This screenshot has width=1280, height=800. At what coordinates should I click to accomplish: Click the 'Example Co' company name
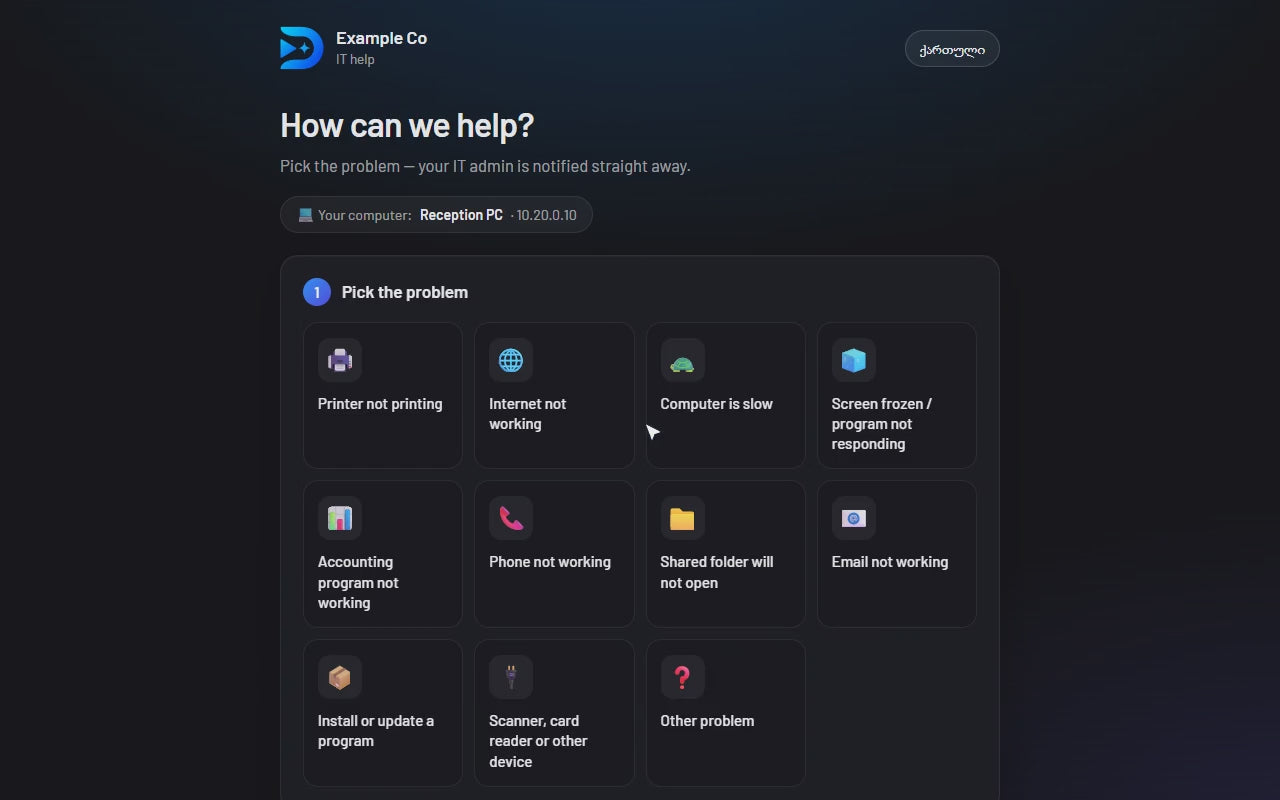381,38
